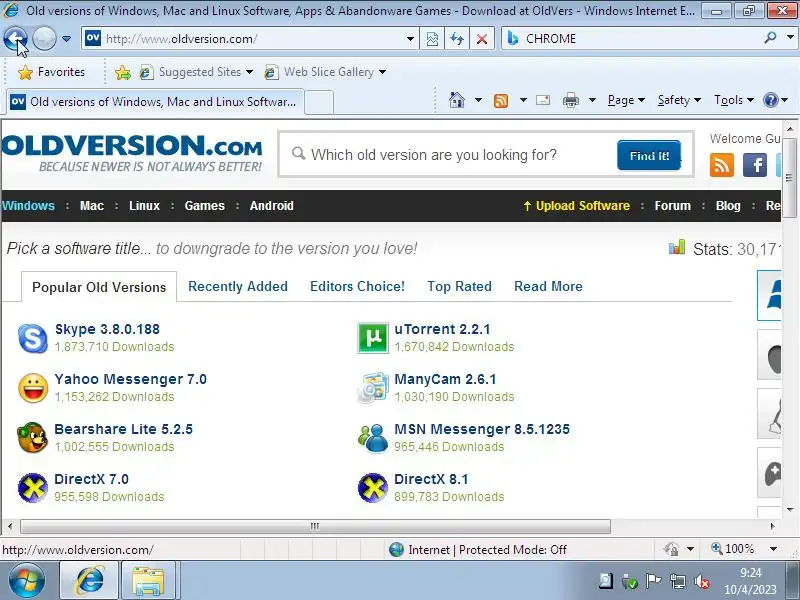The image size is (800, 600).
Task: Open the Windows Start orb
Action: (27, 581)
